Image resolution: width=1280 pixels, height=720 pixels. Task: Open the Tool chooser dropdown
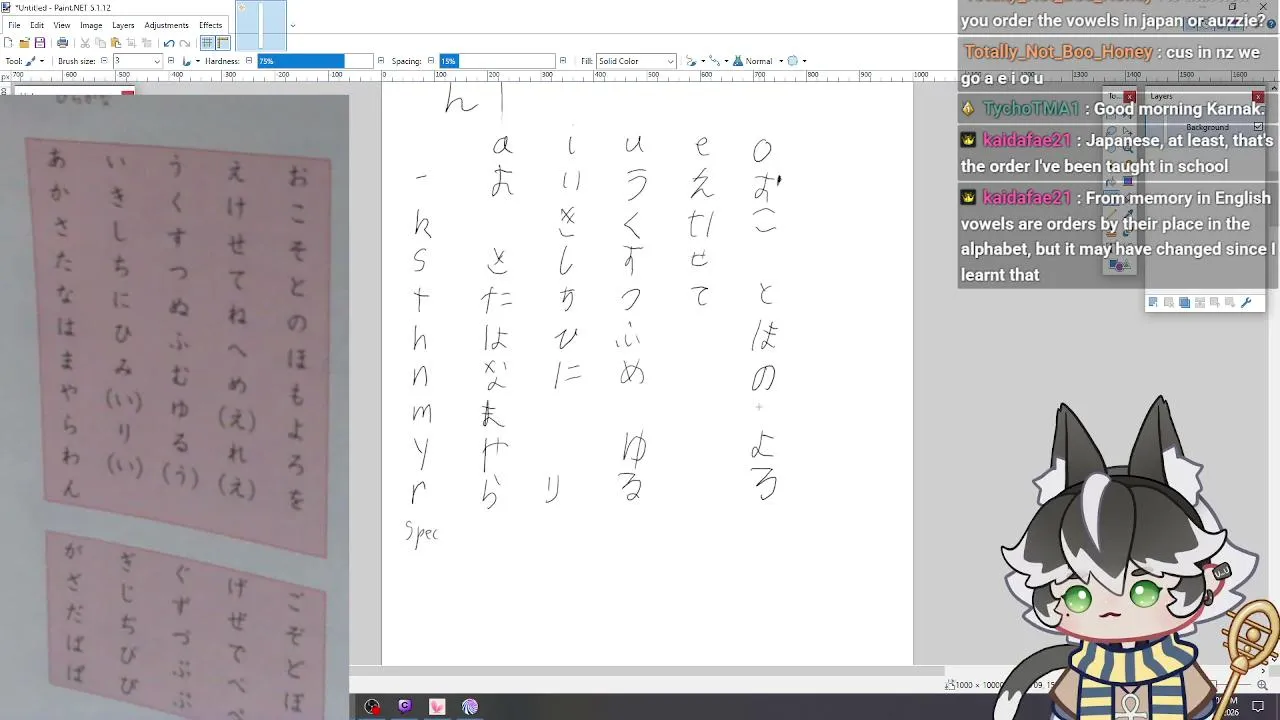coord(34,61)
